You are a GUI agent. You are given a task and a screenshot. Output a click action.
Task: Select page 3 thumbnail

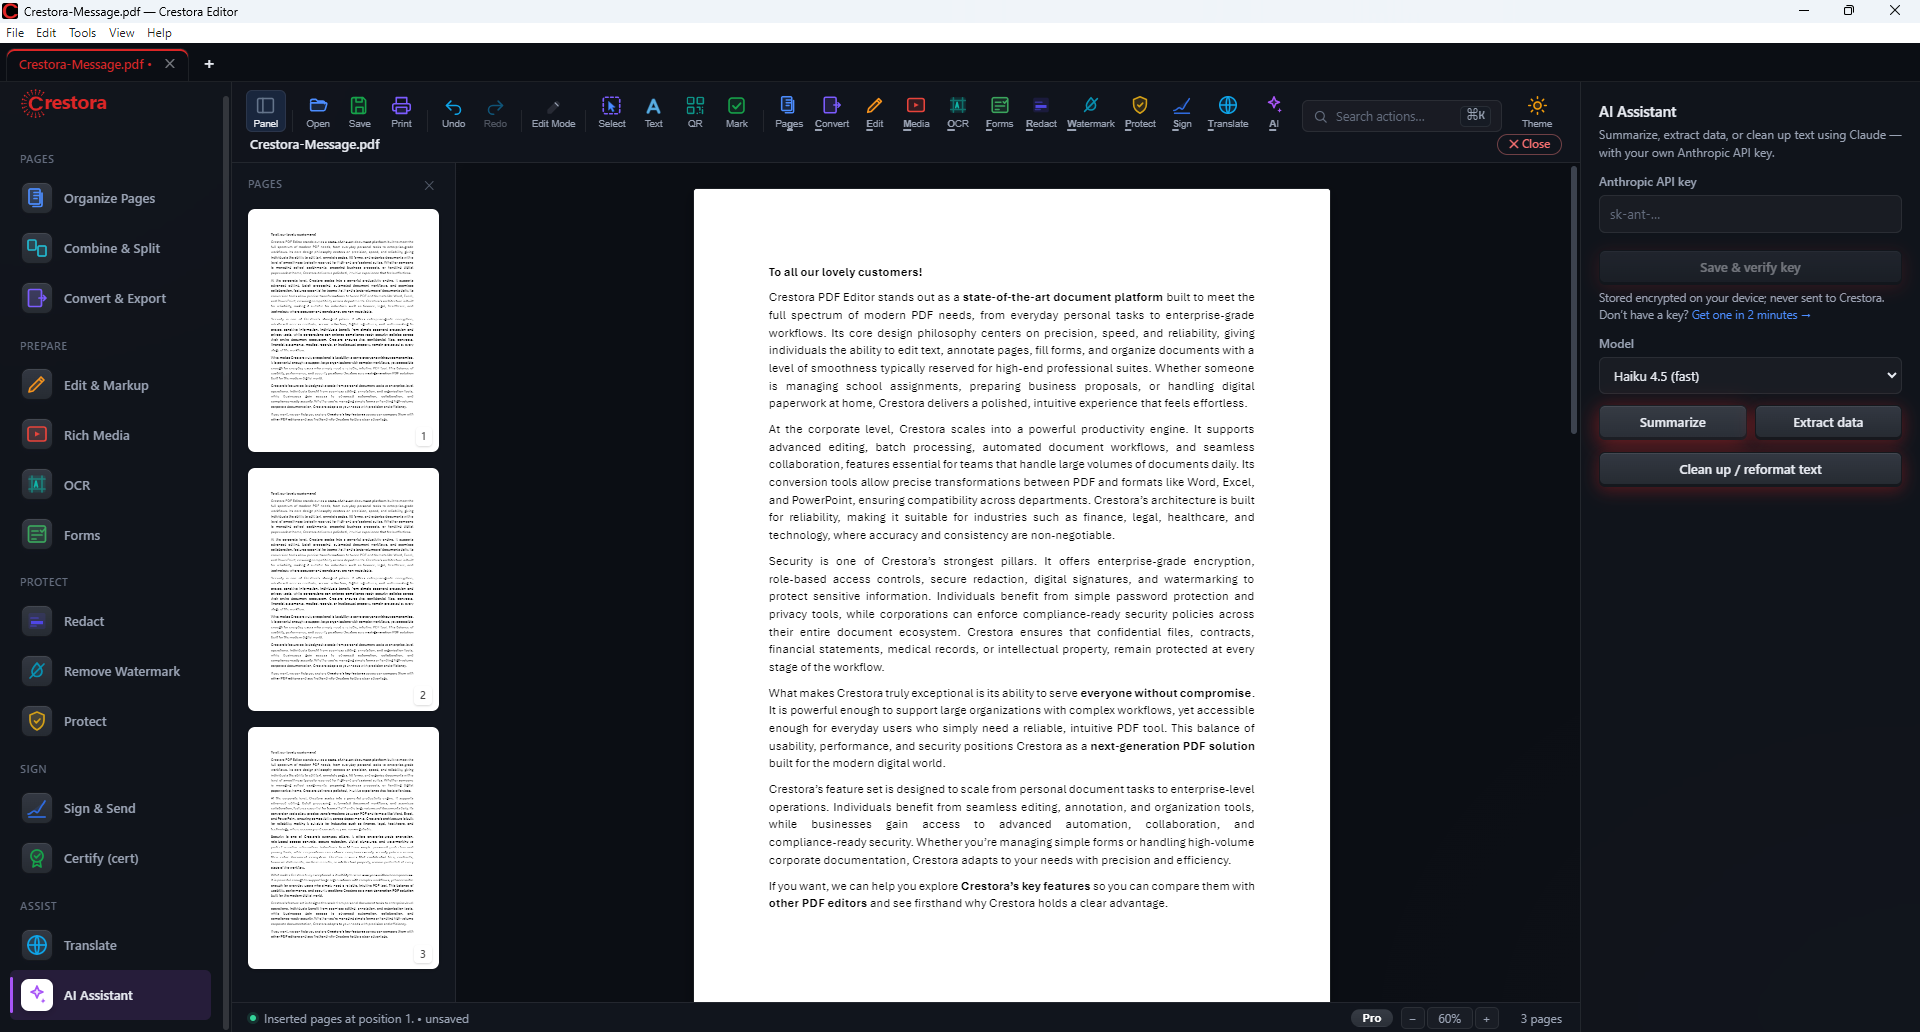pyautogui.click(x=343, y=848)
